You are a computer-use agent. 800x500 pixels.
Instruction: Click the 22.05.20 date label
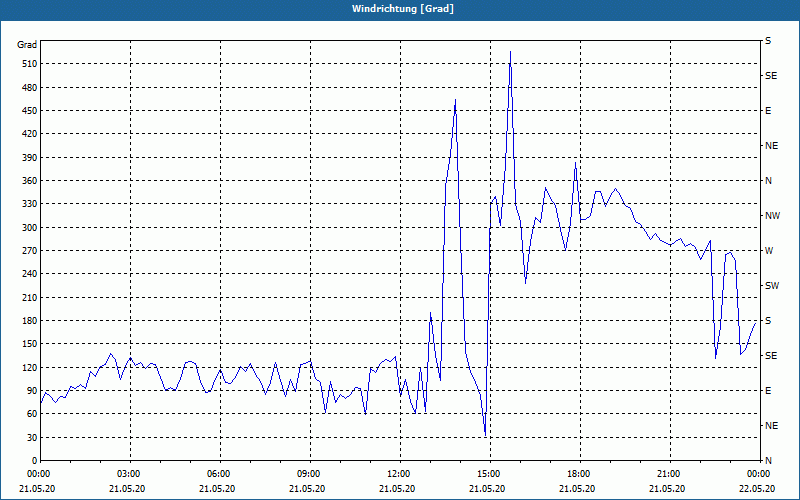(757, 488)
